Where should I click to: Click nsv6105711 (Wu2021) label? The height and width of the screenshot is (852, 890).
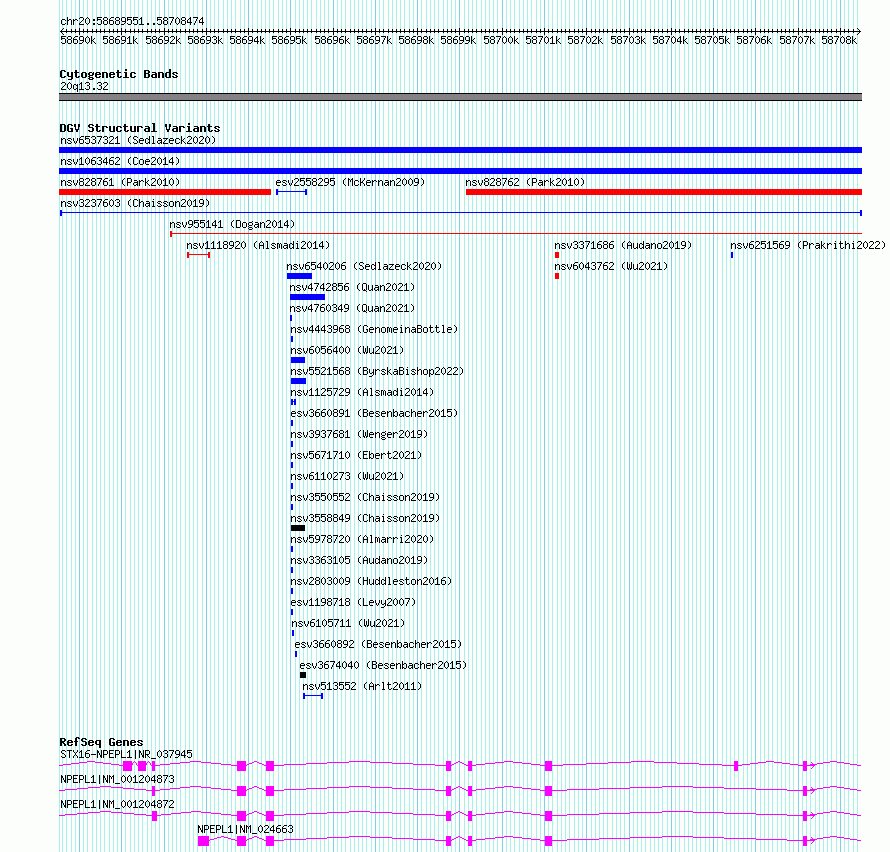click(348, 623)
